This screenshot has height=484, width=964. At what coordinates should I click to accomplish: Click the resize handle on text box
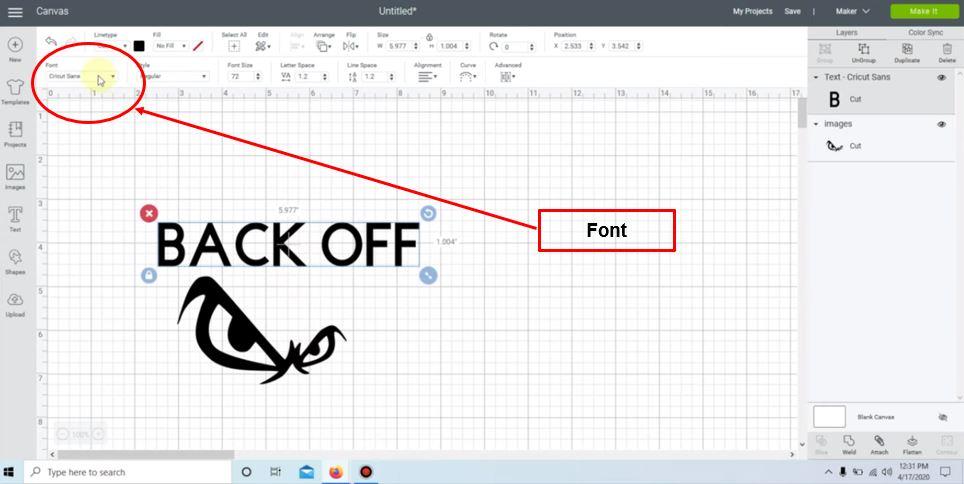(x=429, y=275)
